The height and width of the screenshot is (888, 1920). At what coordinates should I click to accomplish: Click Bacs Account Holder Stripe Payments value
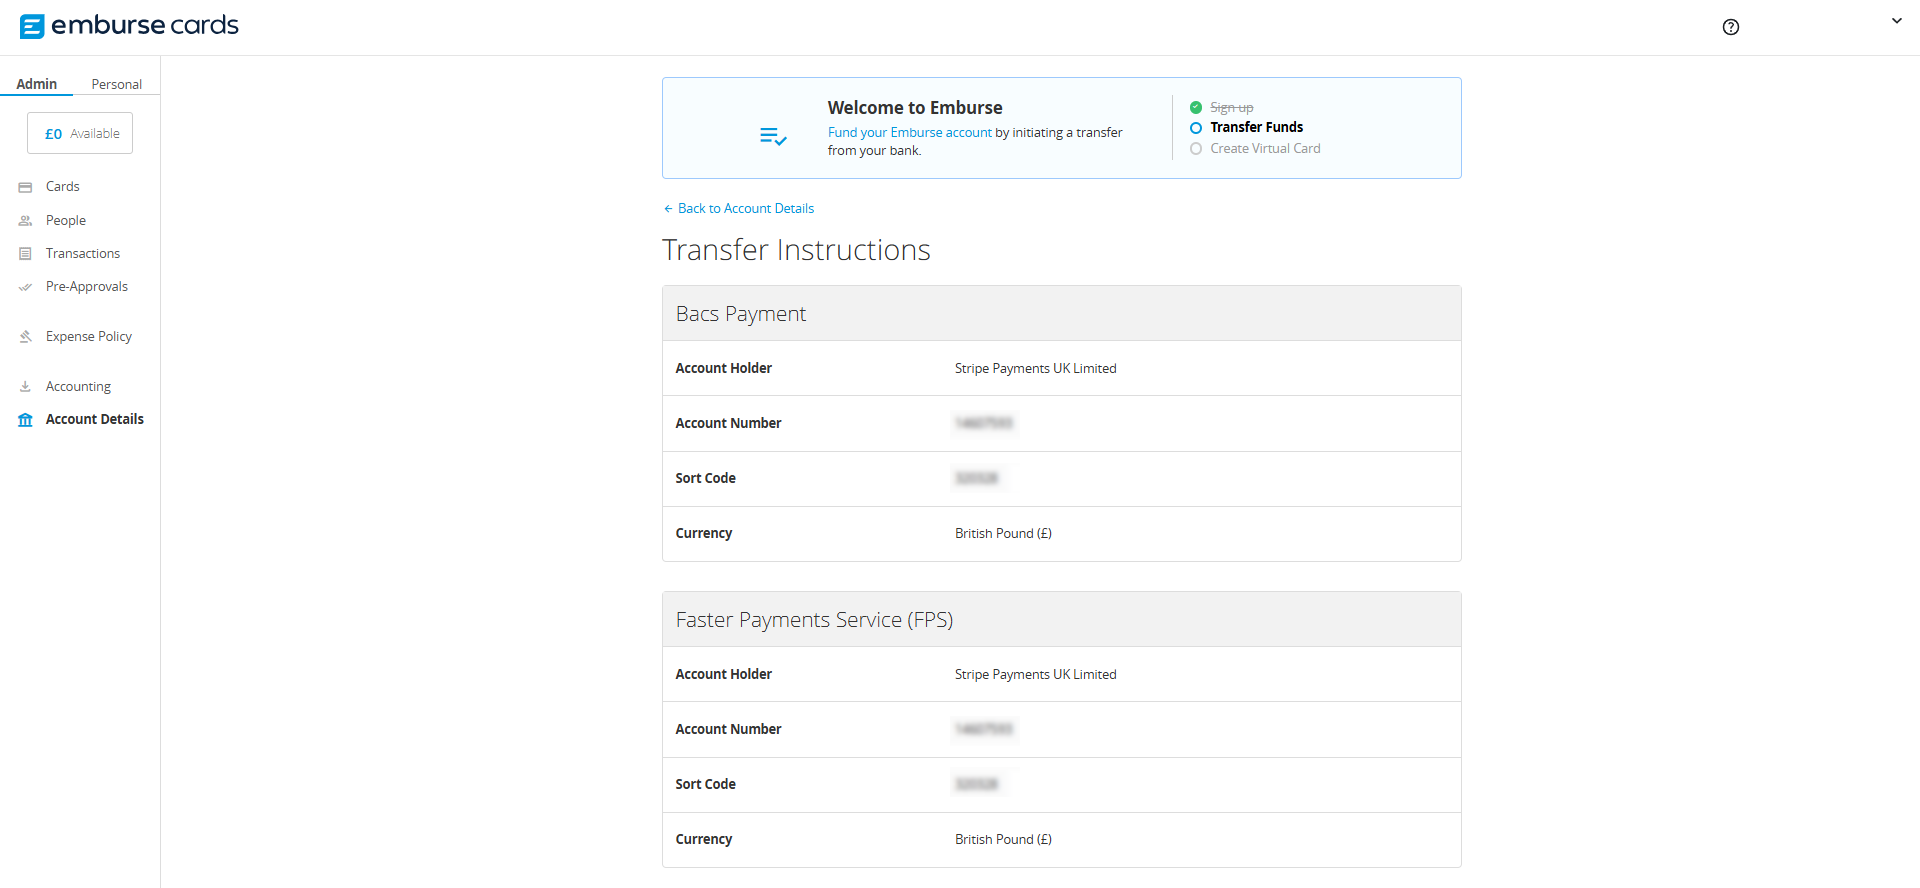click(1035, 368)
